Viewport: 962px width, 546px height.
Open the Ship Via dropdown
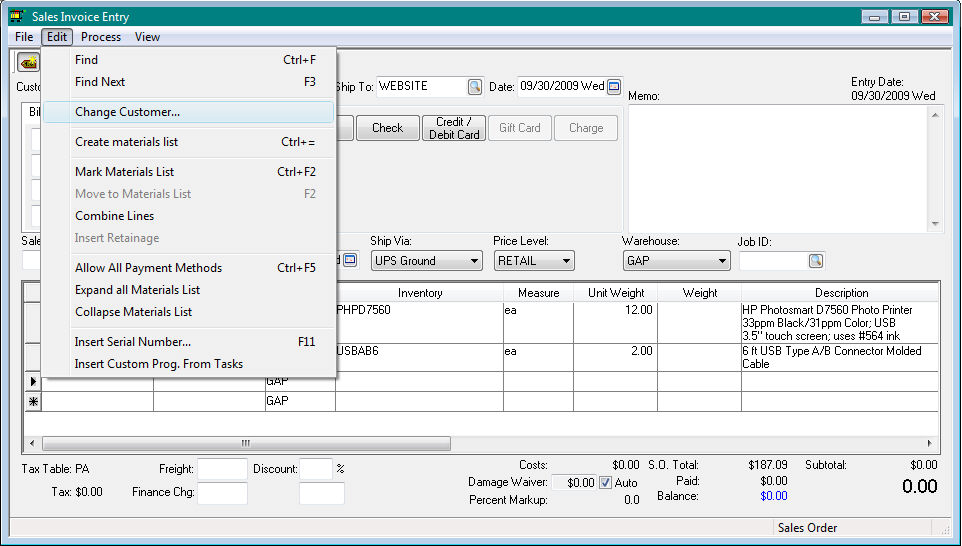point(427,261)
